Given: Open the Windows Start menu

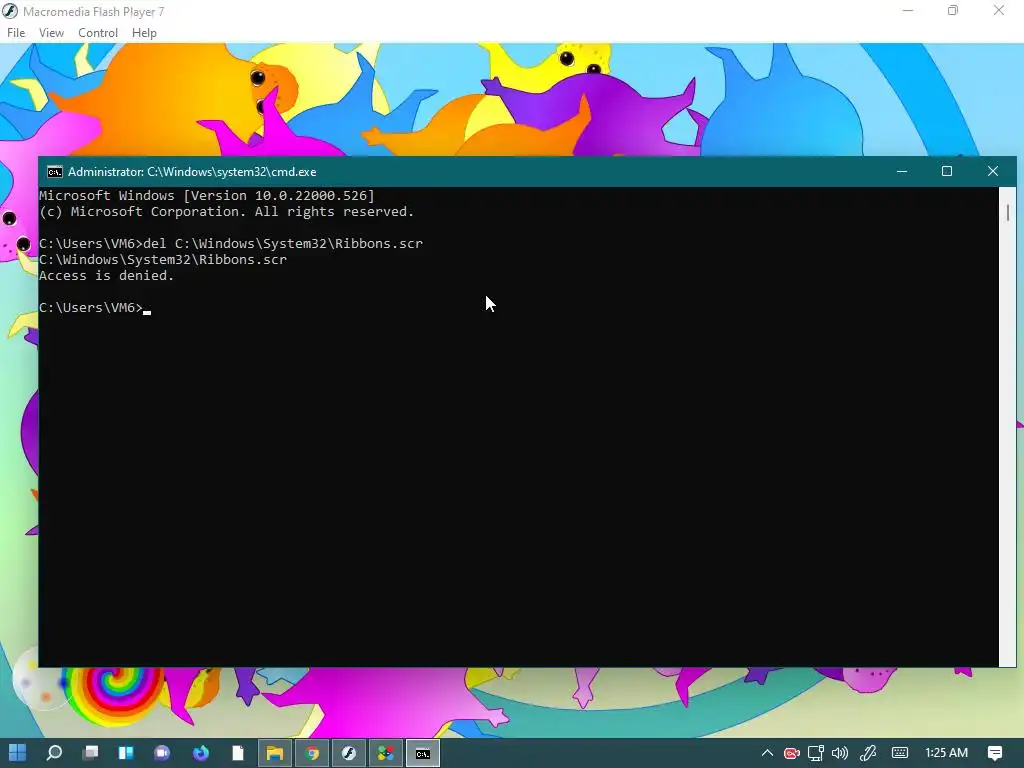Looking at the screenshot, I should pos(18,753).
